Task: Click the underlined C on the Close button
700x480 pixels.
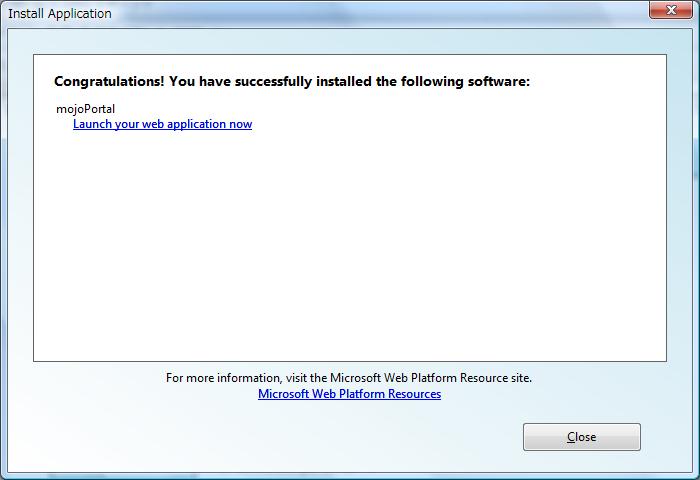Action: [x=571, y=437]
